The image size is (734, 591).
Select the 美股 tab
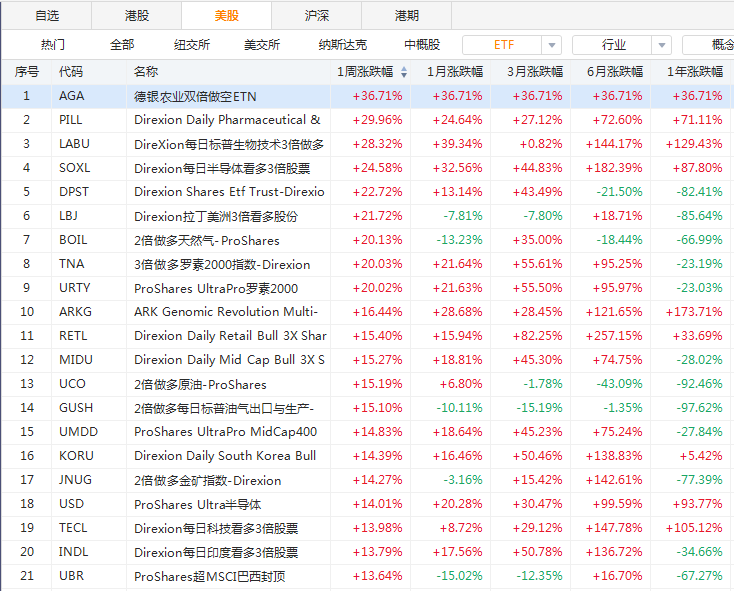[x=227, y=15]
